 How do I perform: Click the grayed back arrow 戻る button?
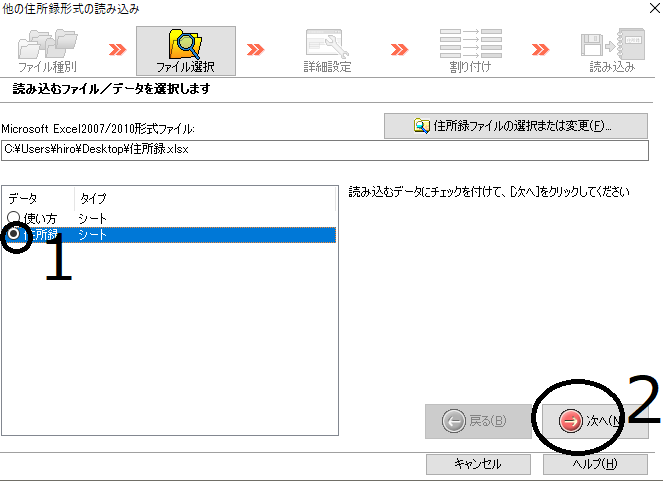click(476, 421)
